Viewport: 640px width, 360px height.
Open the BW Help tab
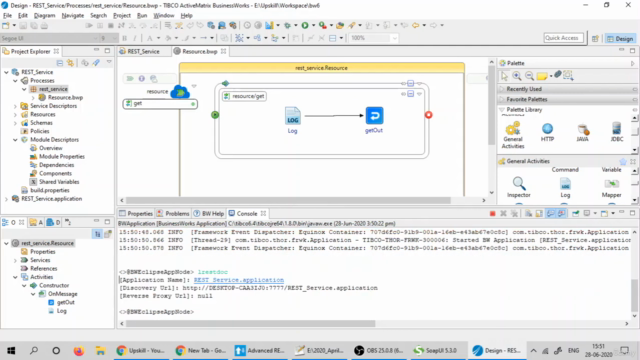(x=209, y=213)
